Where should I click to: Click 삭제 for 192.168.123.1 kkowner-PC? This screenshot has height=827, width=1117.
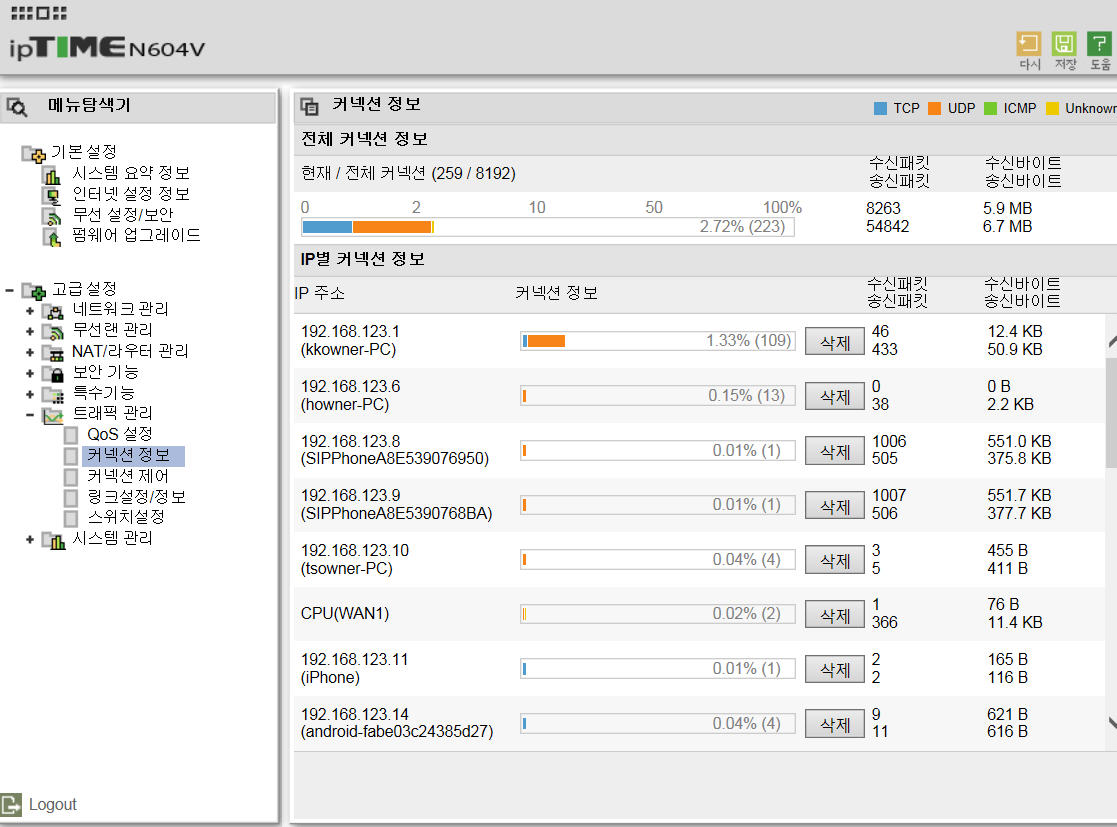pyautogui.click(x=835, y=341)
